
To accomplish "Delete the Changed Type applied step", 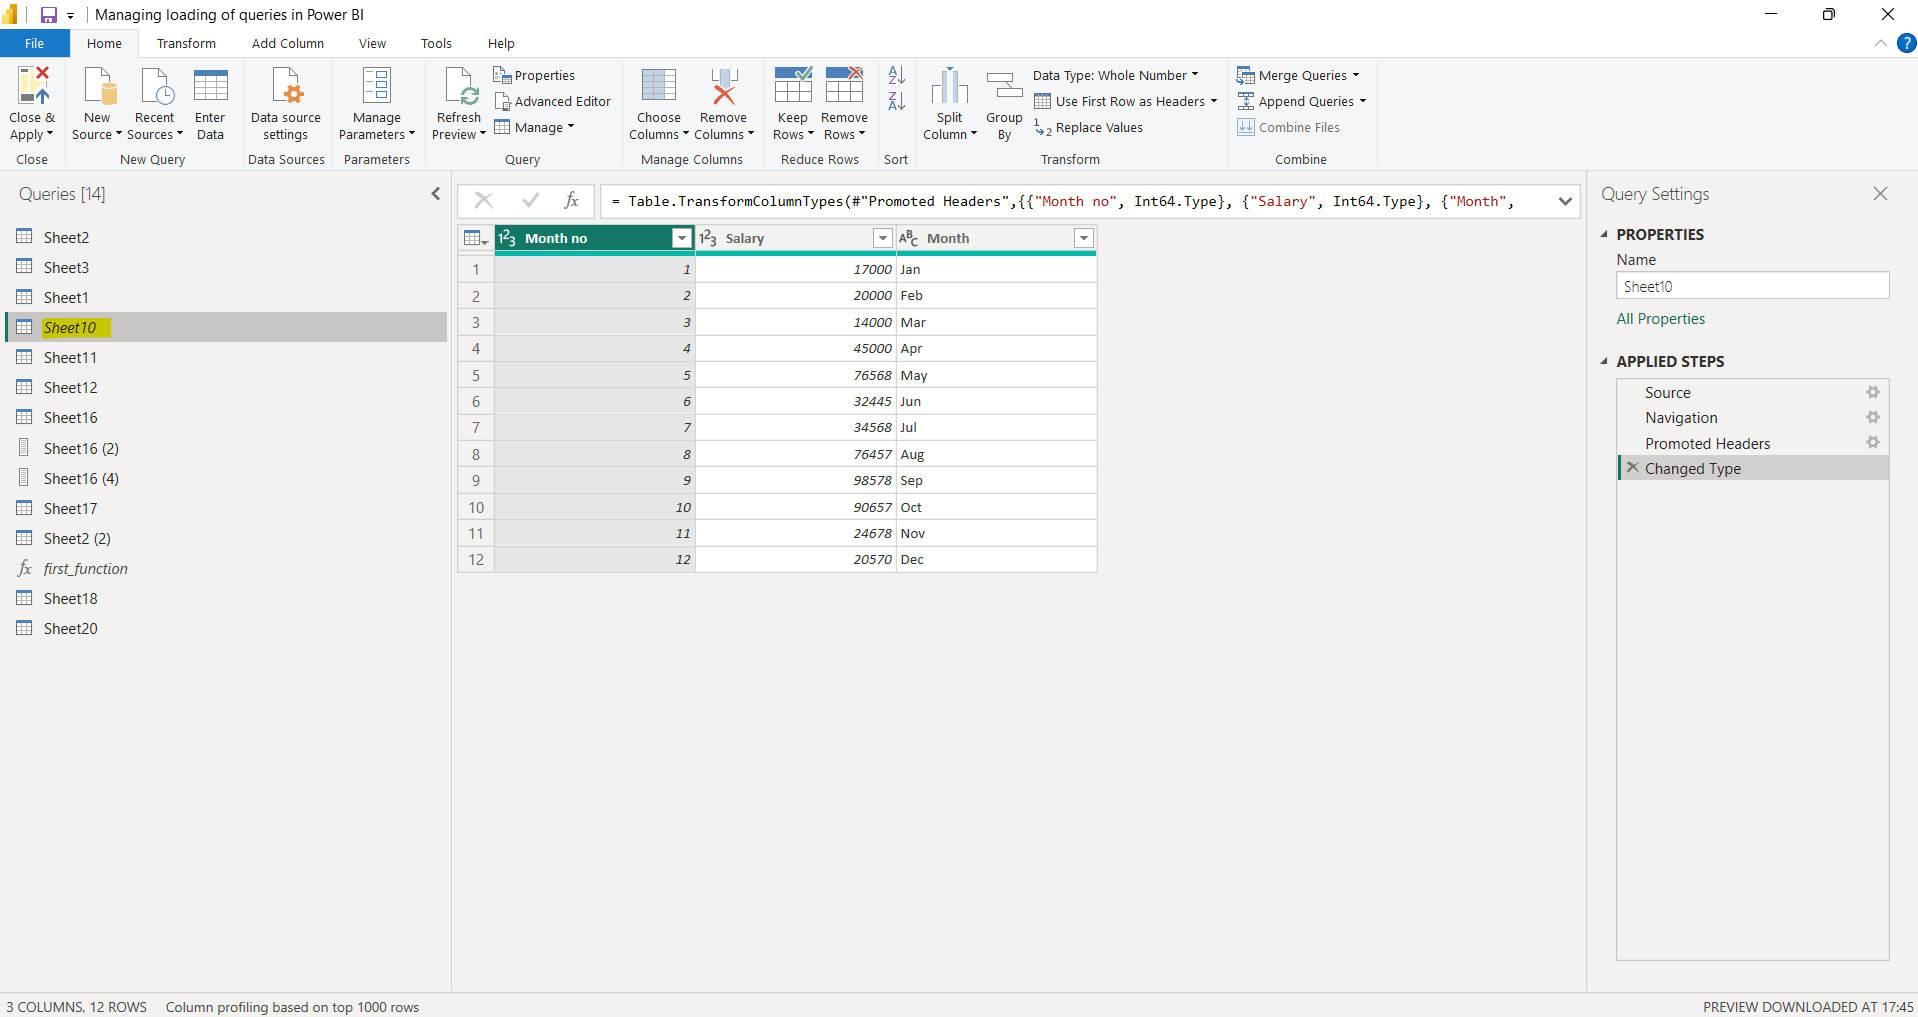I will [x=1630, y=468].
